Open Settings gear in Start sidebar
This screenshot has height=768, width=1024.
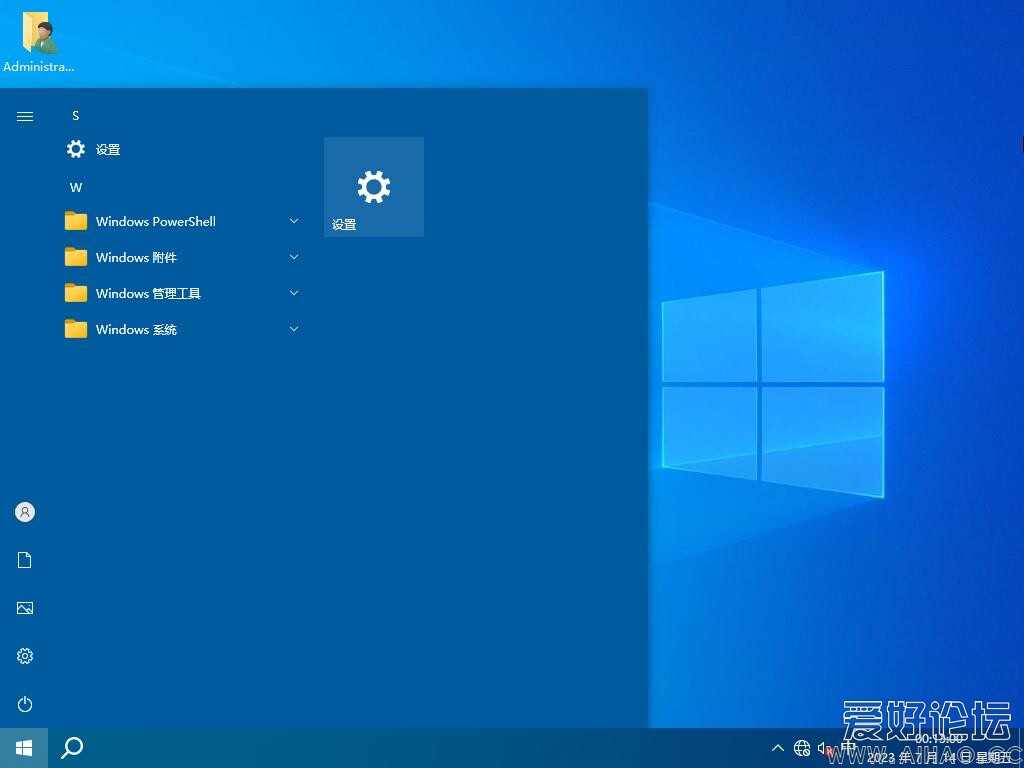point(25,656)
